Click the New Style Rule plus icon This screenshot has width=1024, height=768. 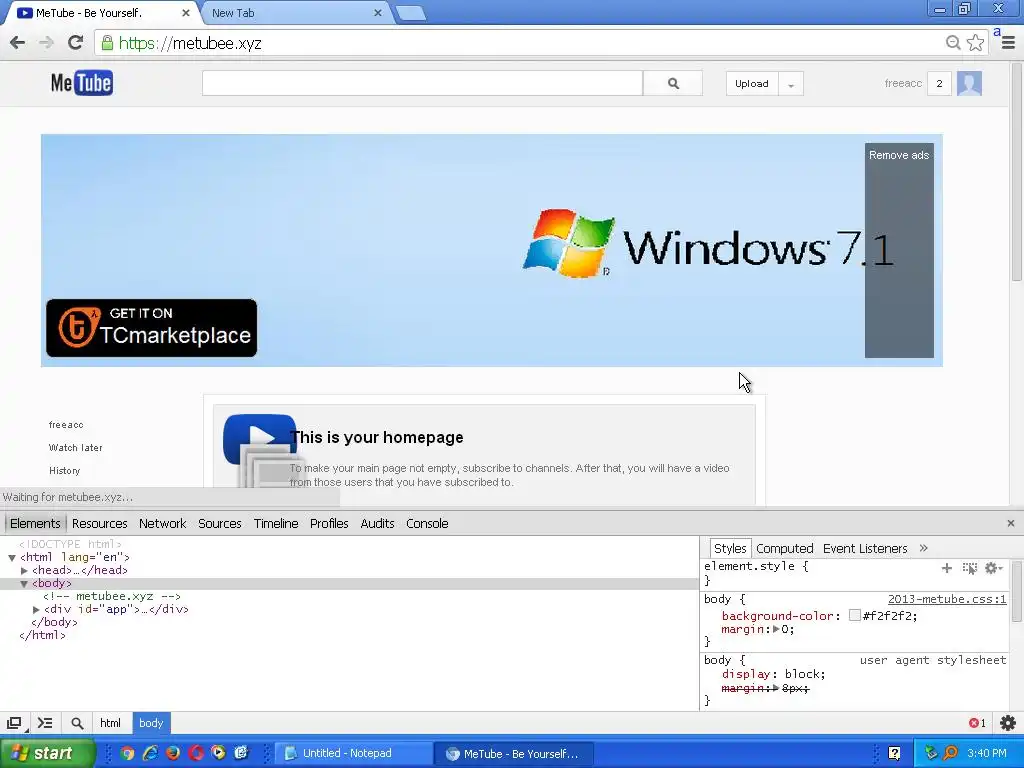[x=946, y=568]
